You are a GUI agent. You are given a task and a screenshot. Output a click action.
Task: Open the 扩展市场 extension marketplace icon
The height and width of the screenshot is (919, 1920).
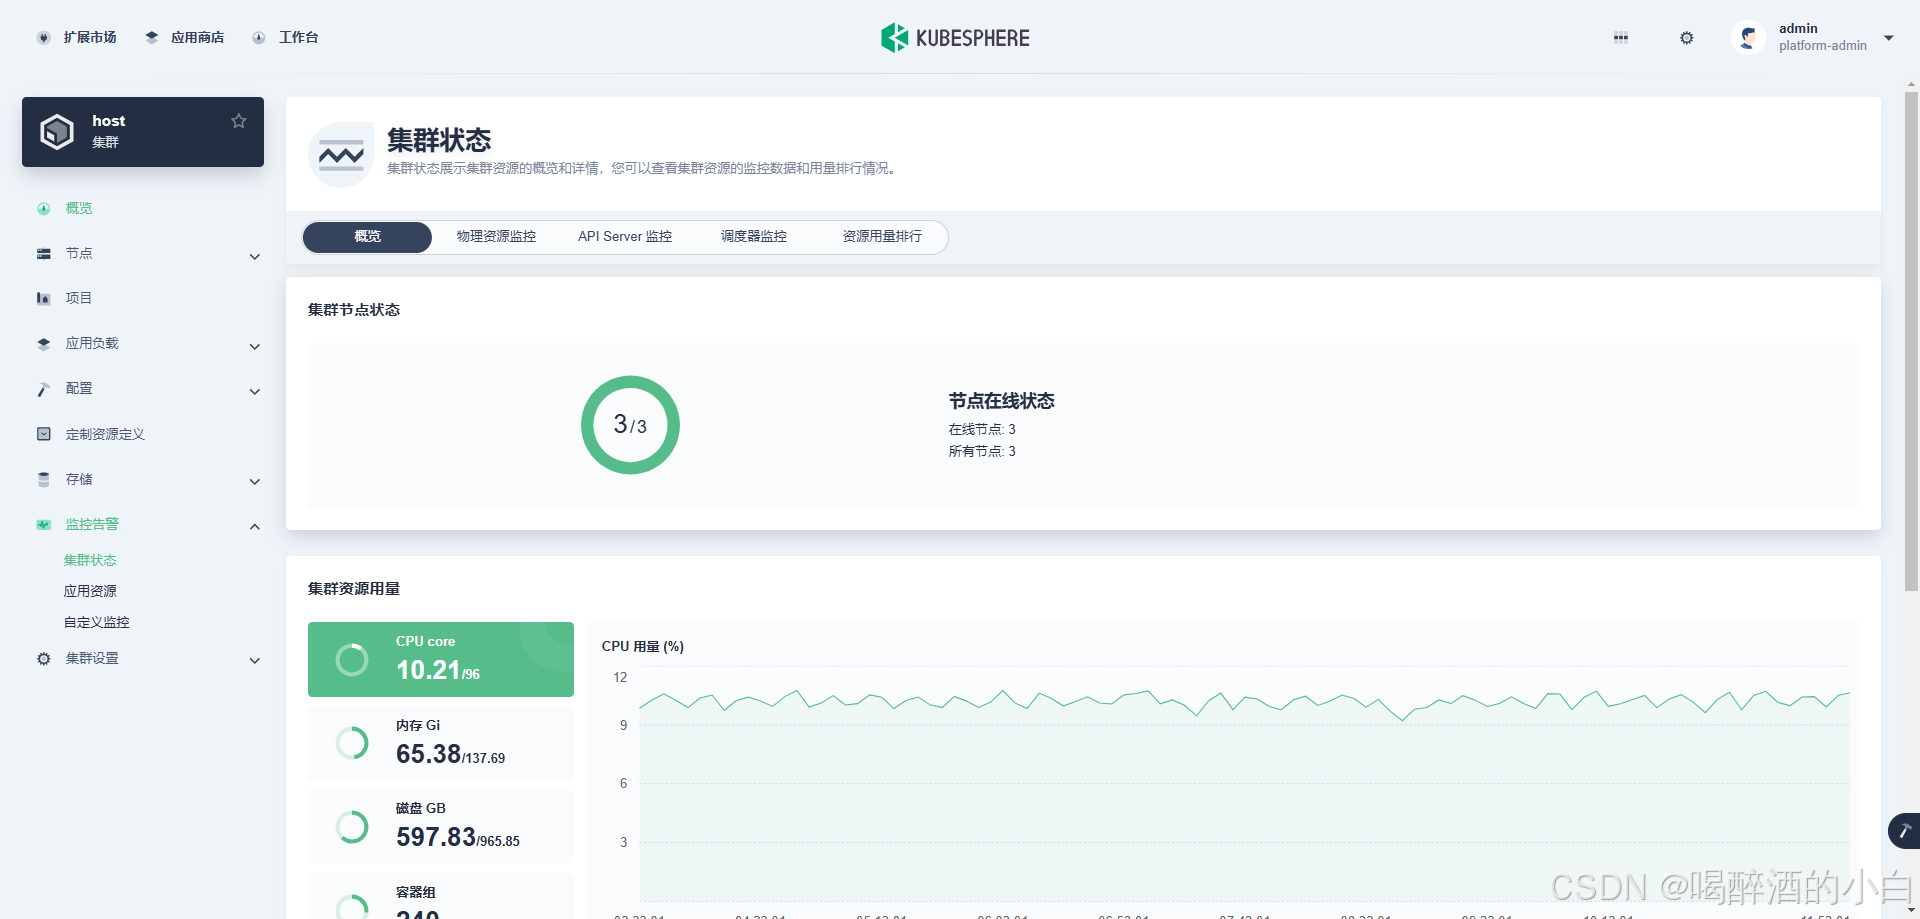(43, 38)
